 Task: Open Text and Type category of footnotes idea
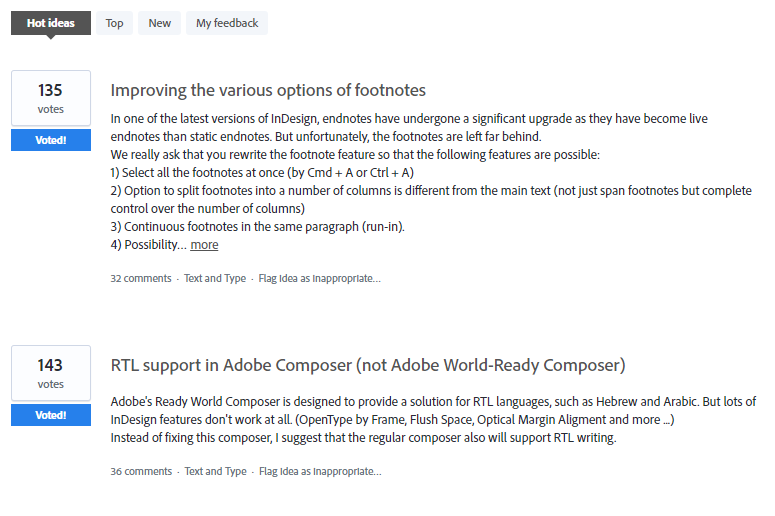coord(215,279)
